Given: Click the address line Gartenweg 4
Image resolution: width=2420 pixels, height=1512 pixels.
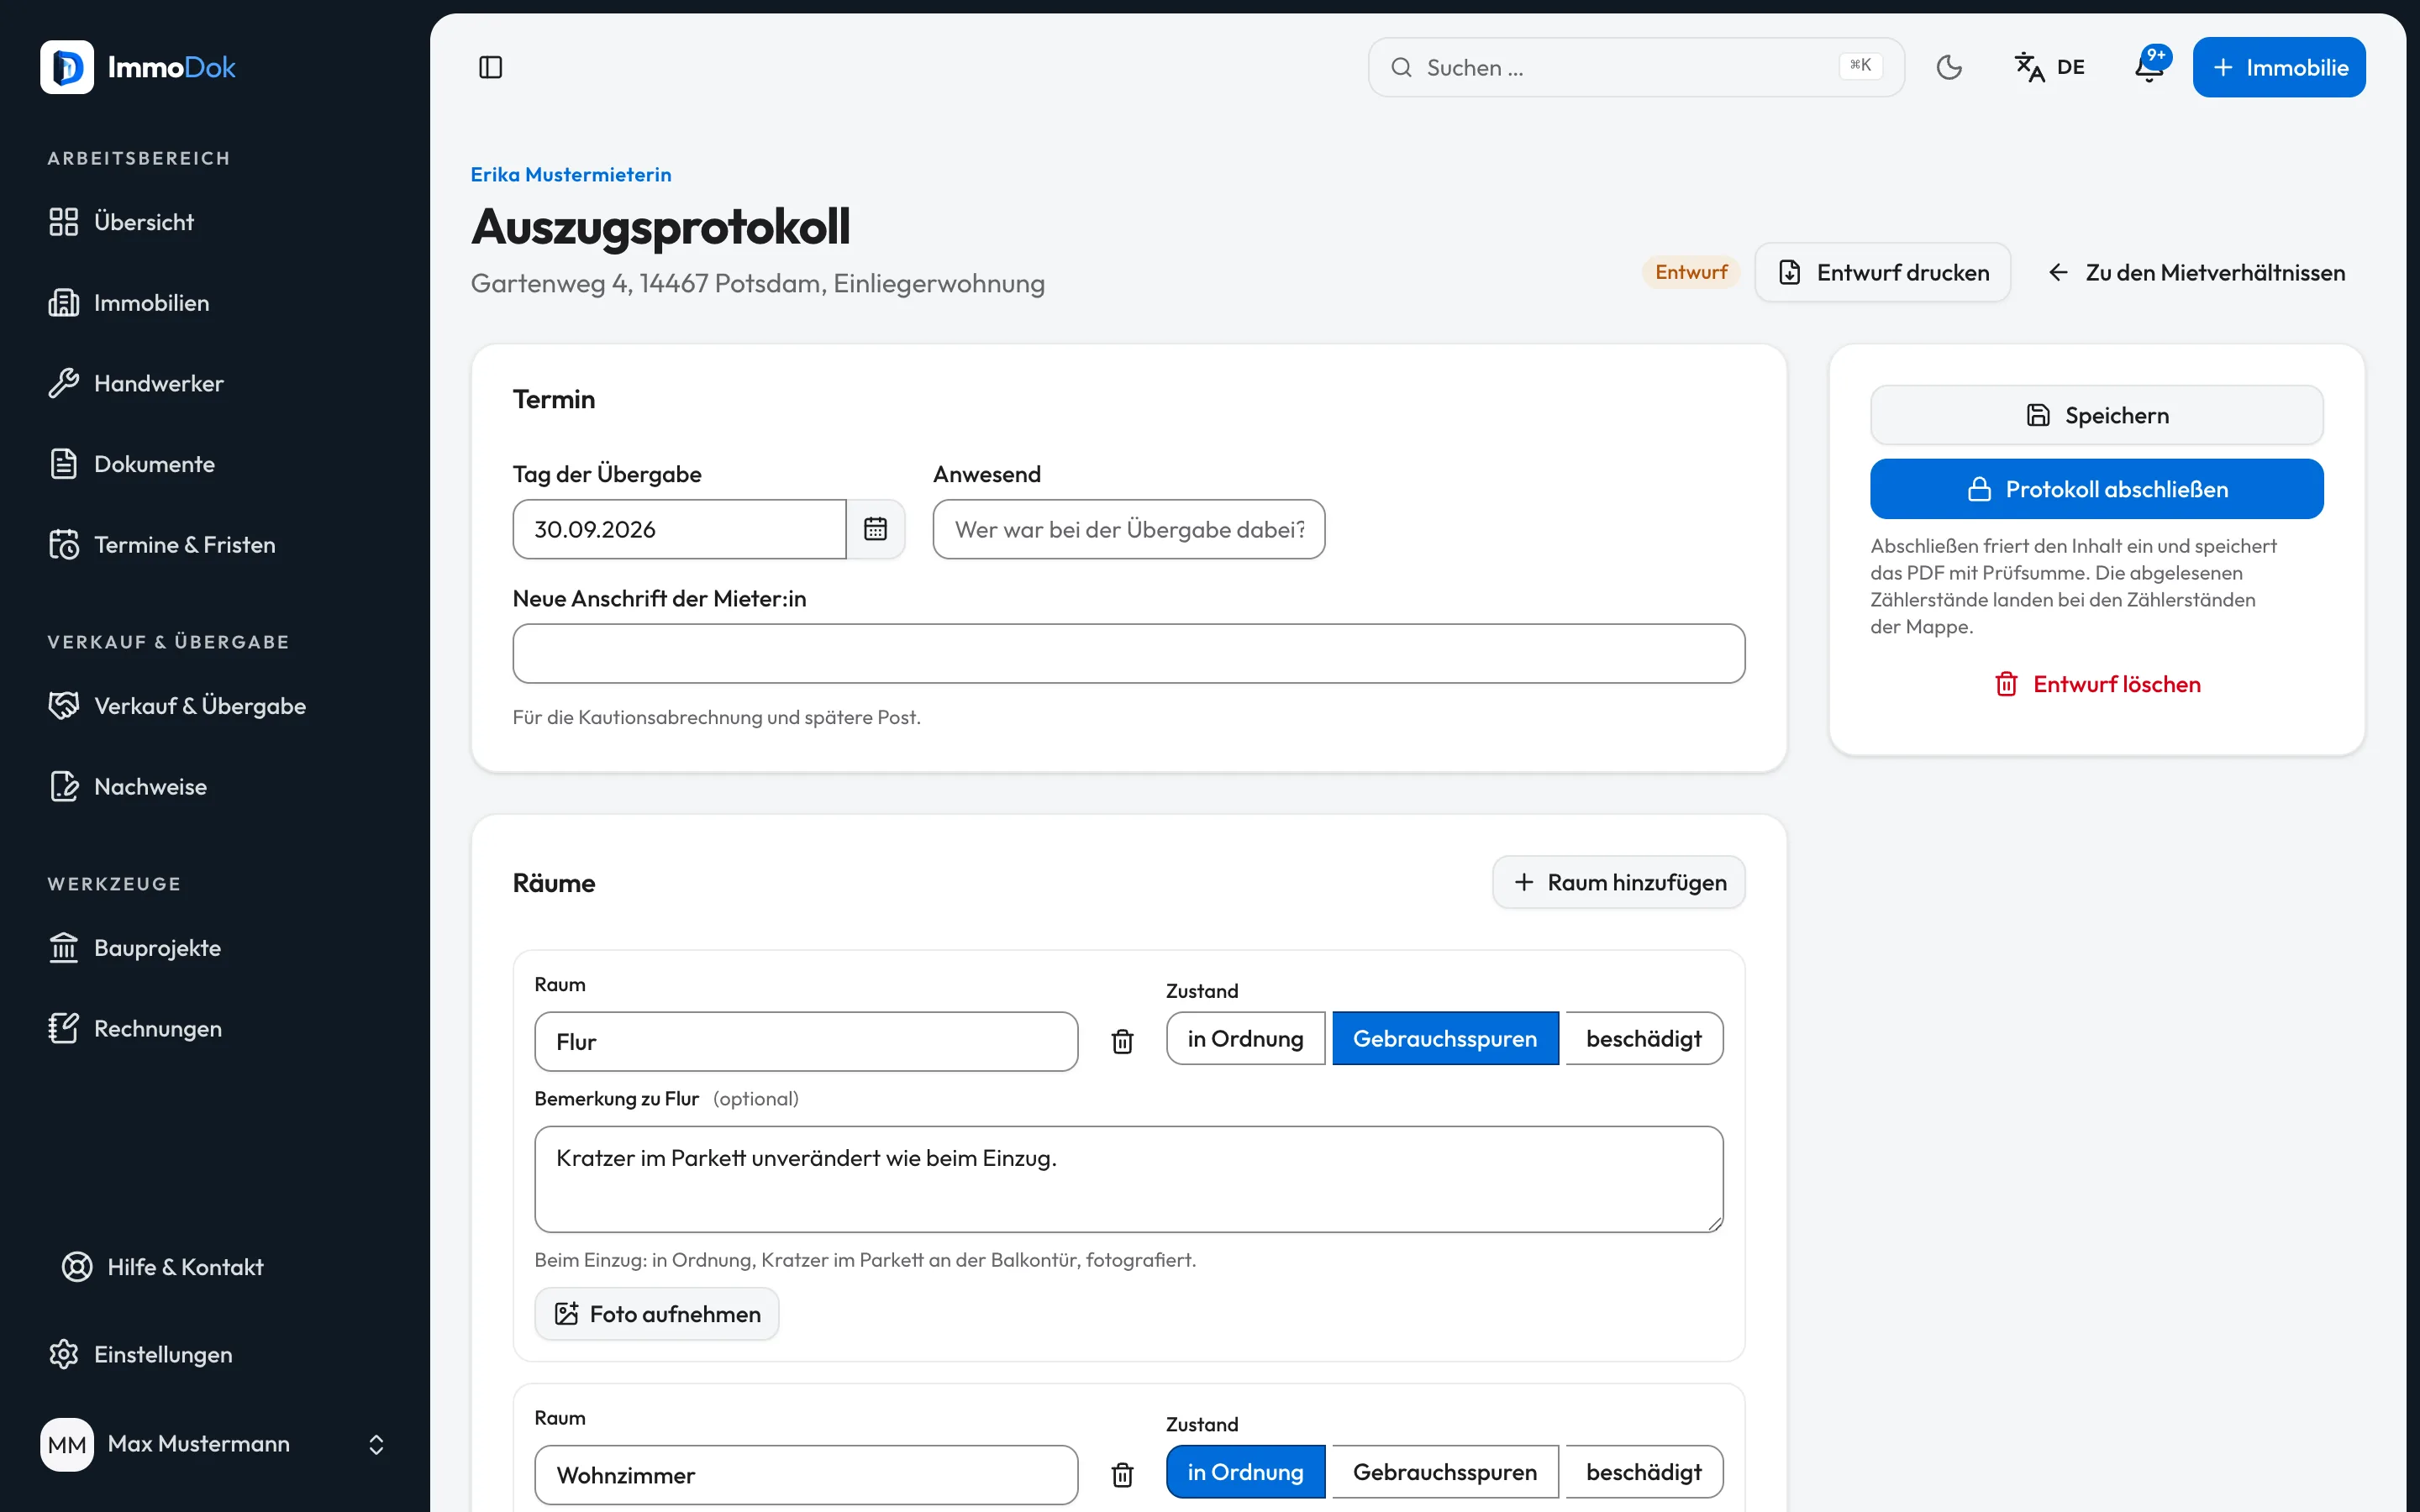Looking at the screenshot, I should tap(758, 284).
